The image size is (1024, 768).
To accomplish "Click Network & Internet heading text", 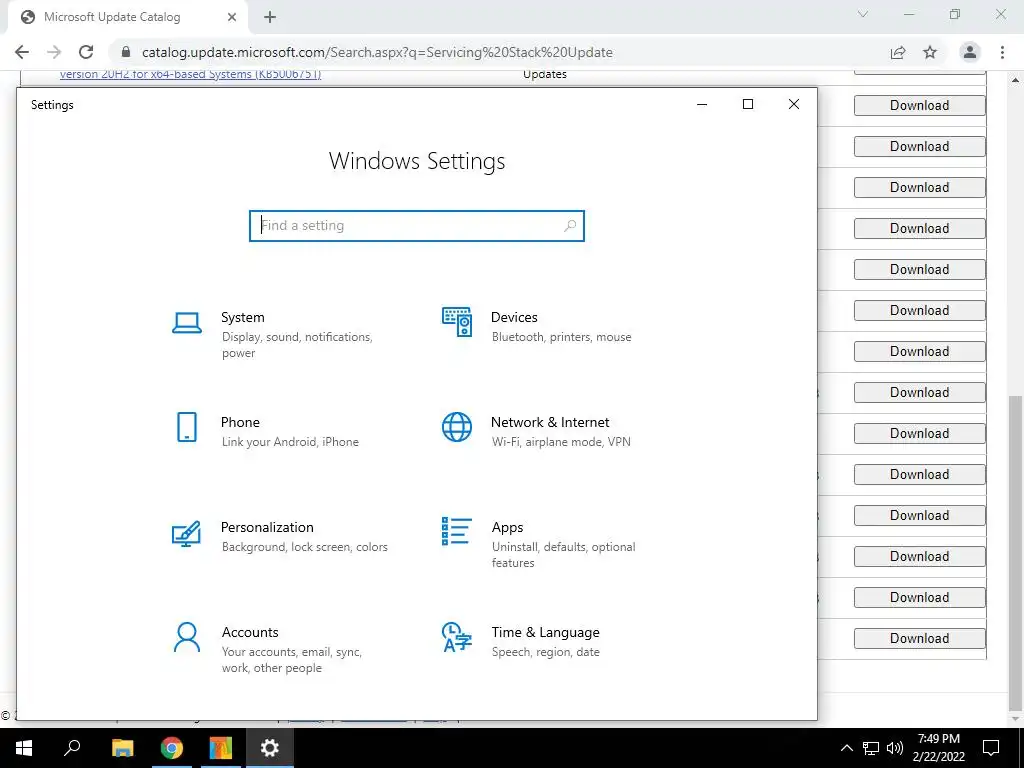I will point(550,423).
